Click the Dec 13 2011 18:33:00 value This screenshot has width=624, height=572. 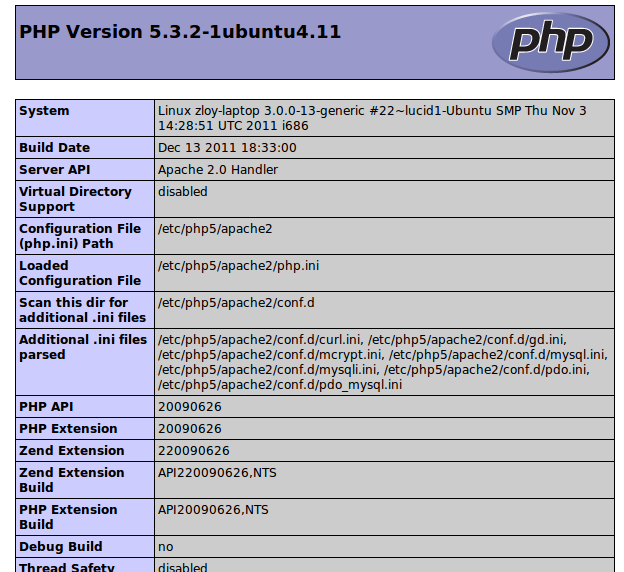pos(227,148)
